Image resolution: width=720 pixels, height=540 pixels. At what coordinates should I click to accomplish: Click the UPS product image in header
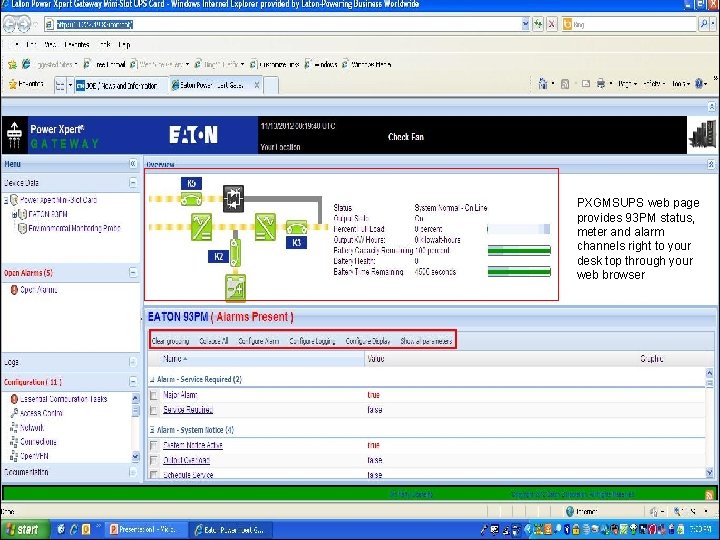(702, 134)
